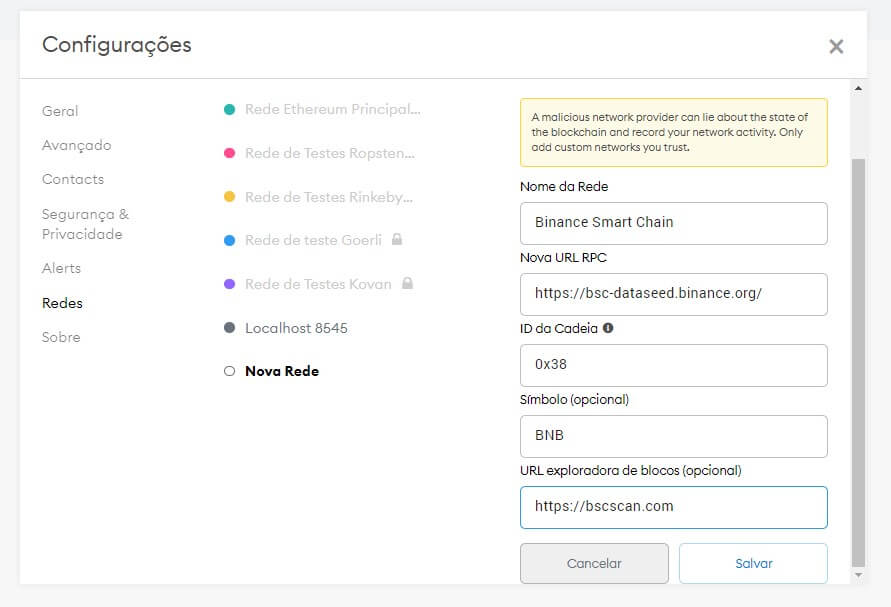Pick the Rede de teste Goerli network
The width and height of the screenshot is (891, 607).
pyautogui.click(x=314, y=240)
